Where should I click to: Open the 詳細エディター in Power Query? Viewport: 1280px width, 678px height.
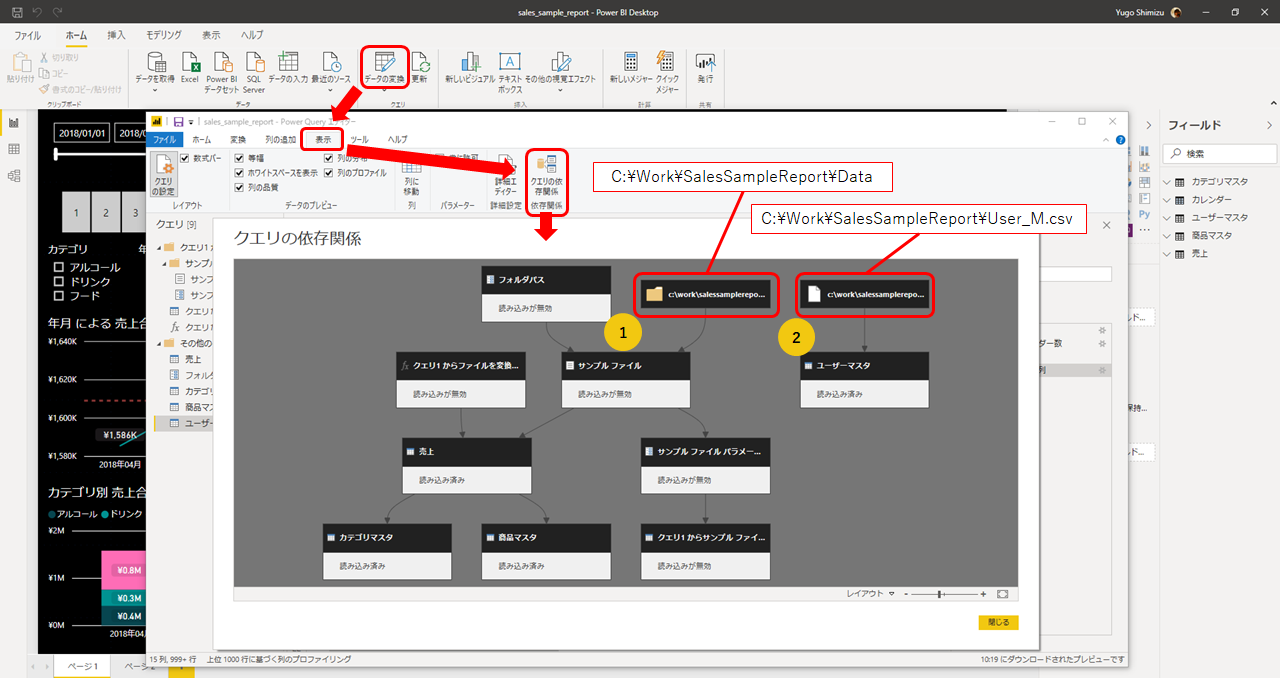click(x=505, y=176)
